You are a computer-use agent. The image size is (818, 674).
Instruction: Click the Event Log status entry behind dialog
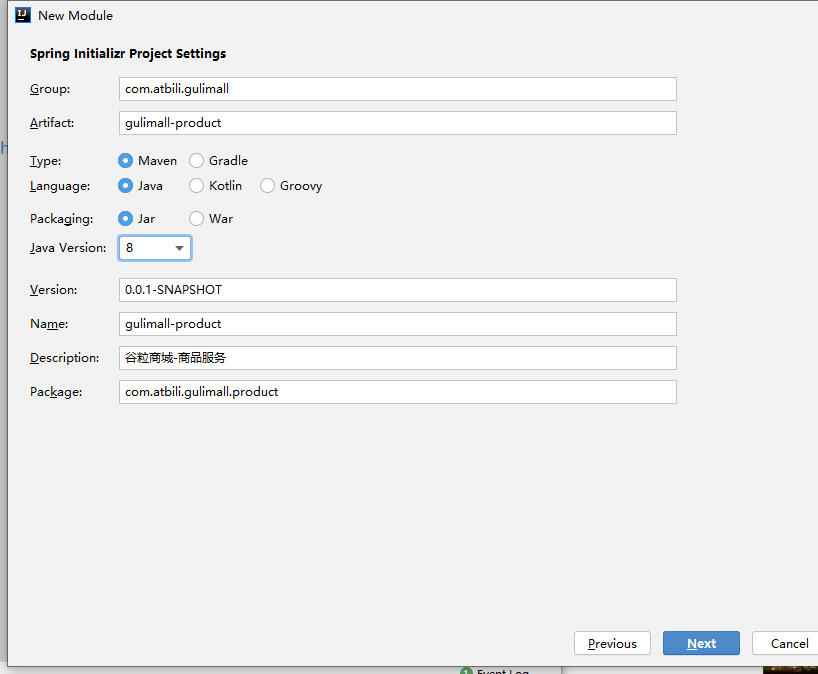click(x=495, y=671)
